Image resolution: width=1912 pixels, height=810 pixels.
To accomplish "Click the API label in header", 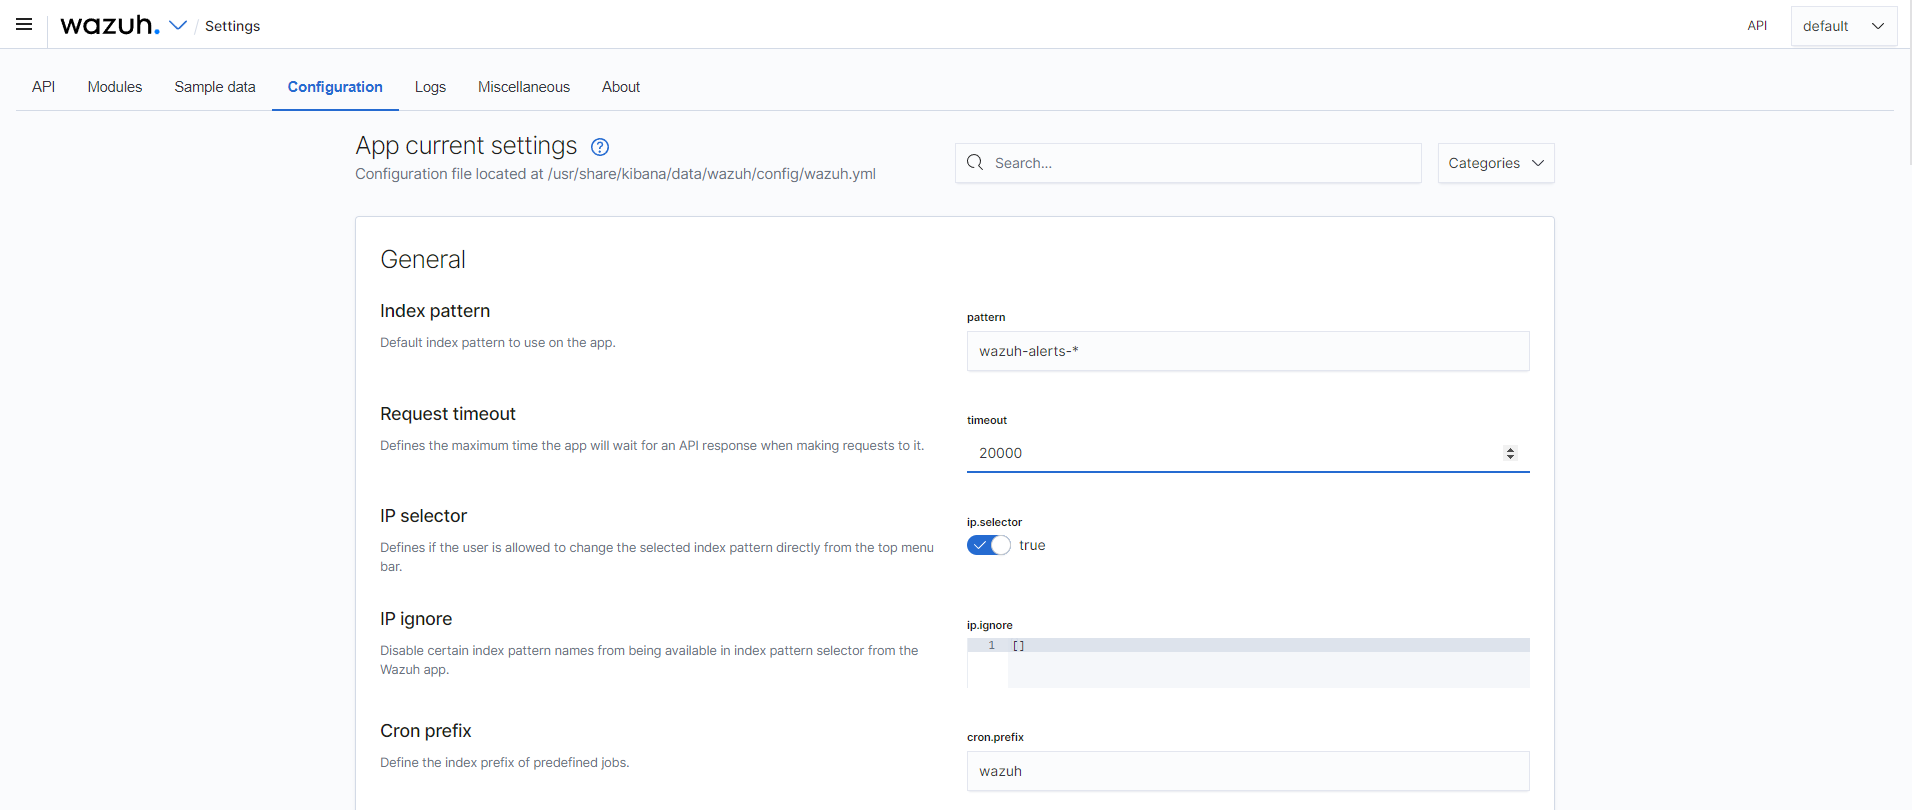I will (x=1757, y=26).
